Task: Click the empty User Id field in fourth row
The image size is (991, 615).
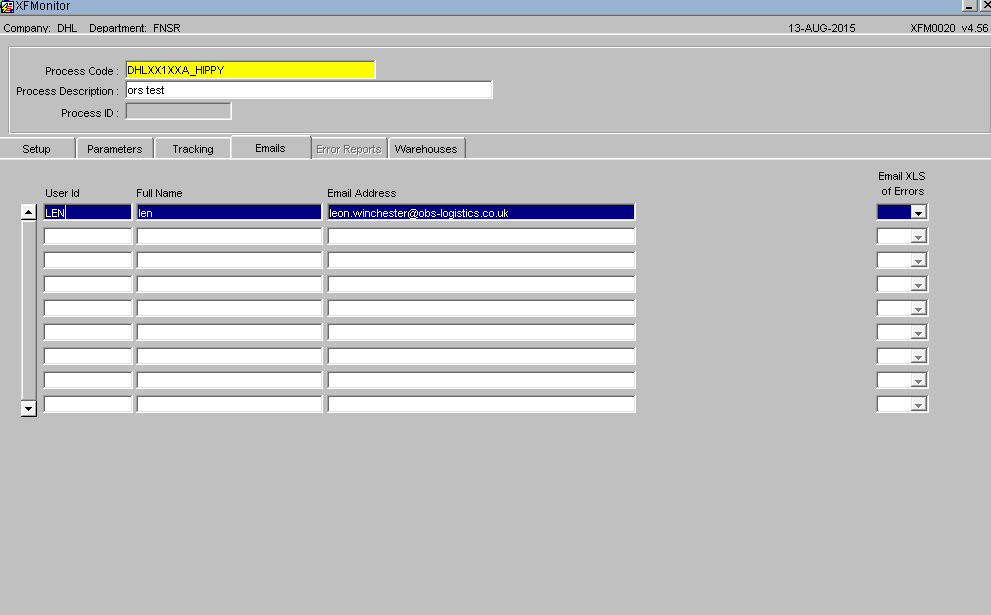Action: click(87, 284)
